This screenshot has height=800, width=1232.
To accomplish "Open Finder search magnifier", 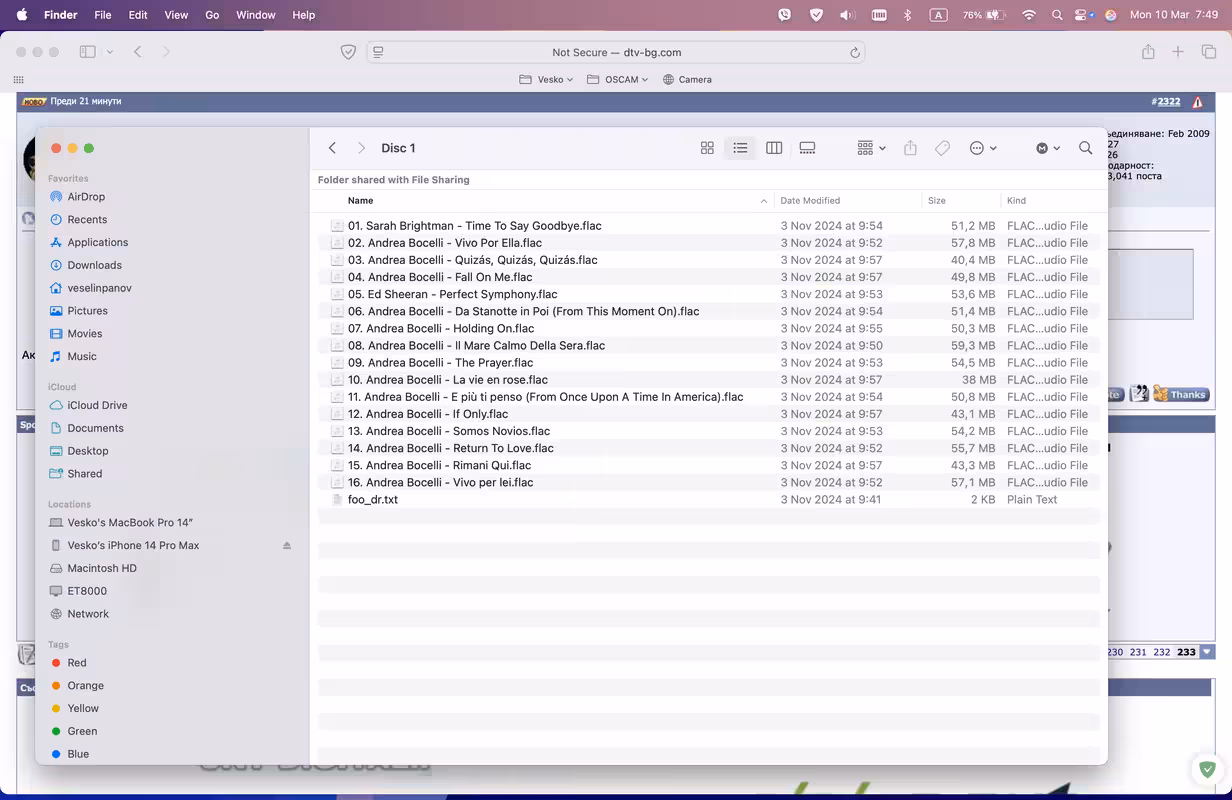I will tap(1086, 148).
